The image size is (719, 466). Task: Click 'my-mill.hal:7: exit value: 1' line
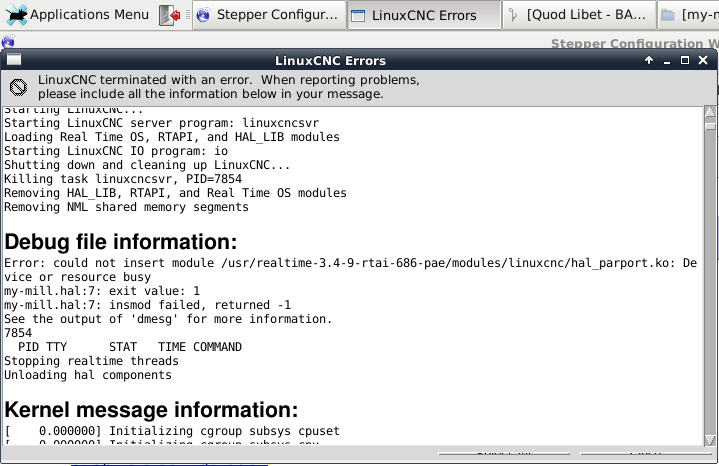pos(102,291)
